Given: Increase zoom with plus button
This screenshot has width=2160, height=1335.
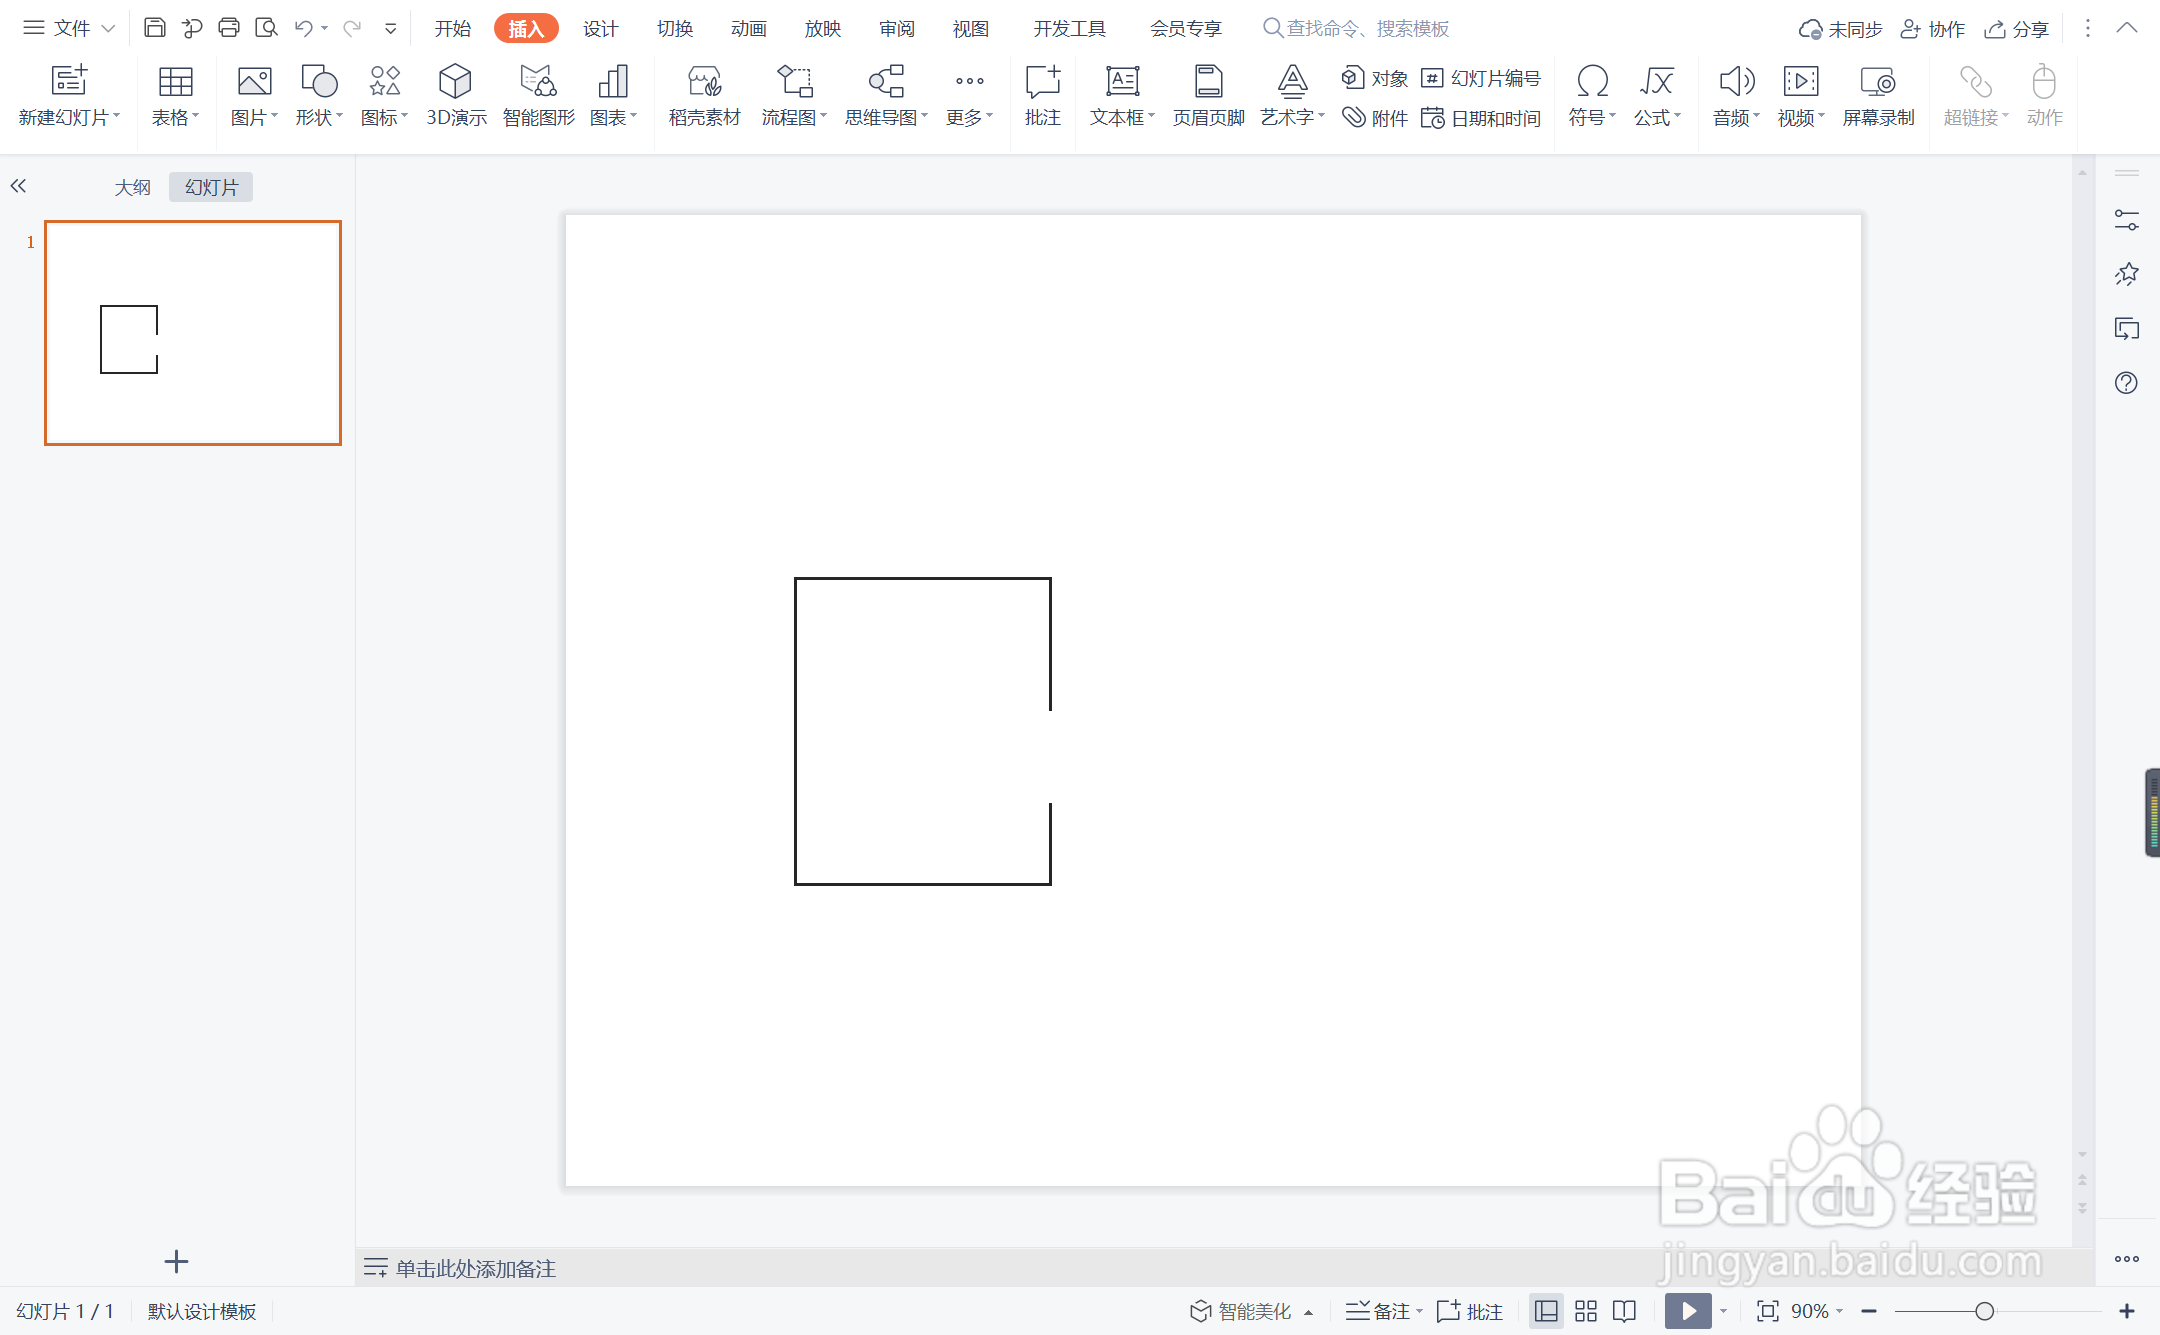Looking at the screenshot, I should (x=2127, y=1311).
